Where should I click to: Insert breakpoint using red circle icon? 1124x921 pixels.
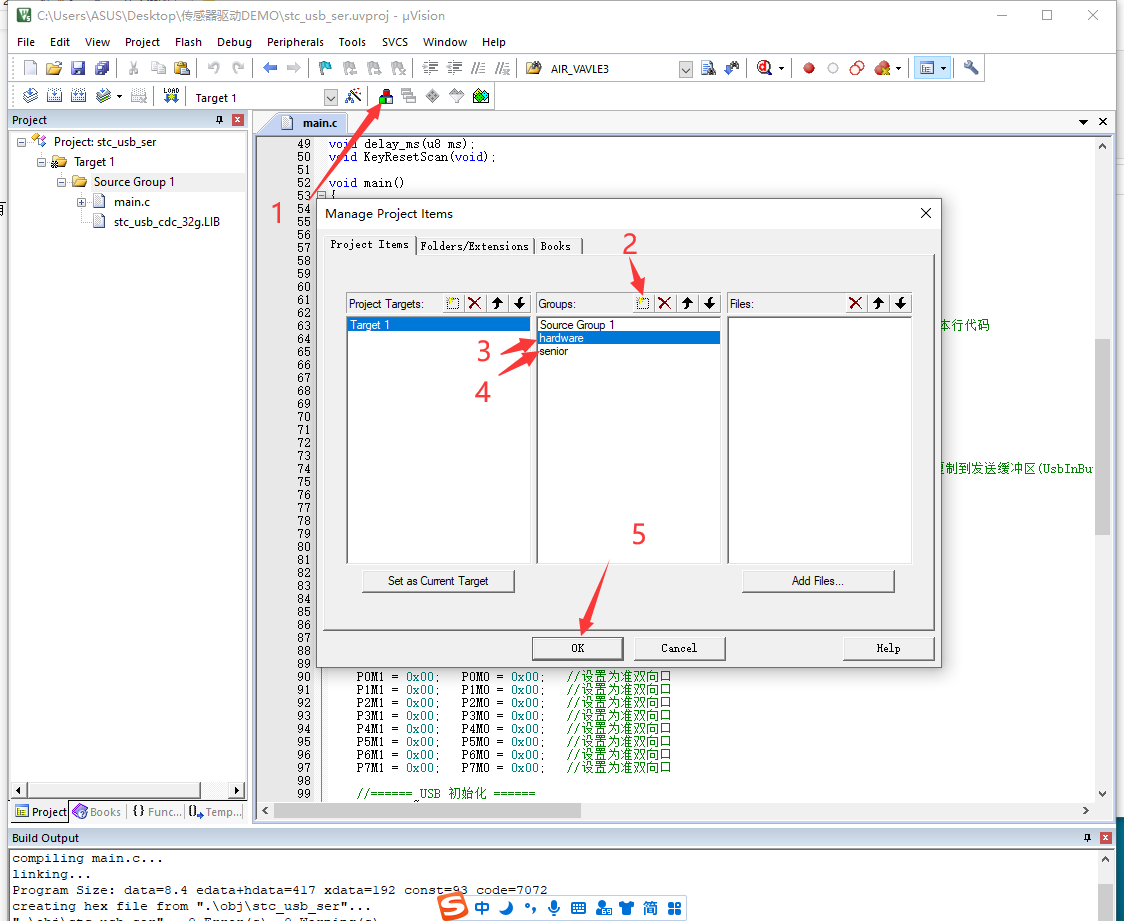(809, 68)
